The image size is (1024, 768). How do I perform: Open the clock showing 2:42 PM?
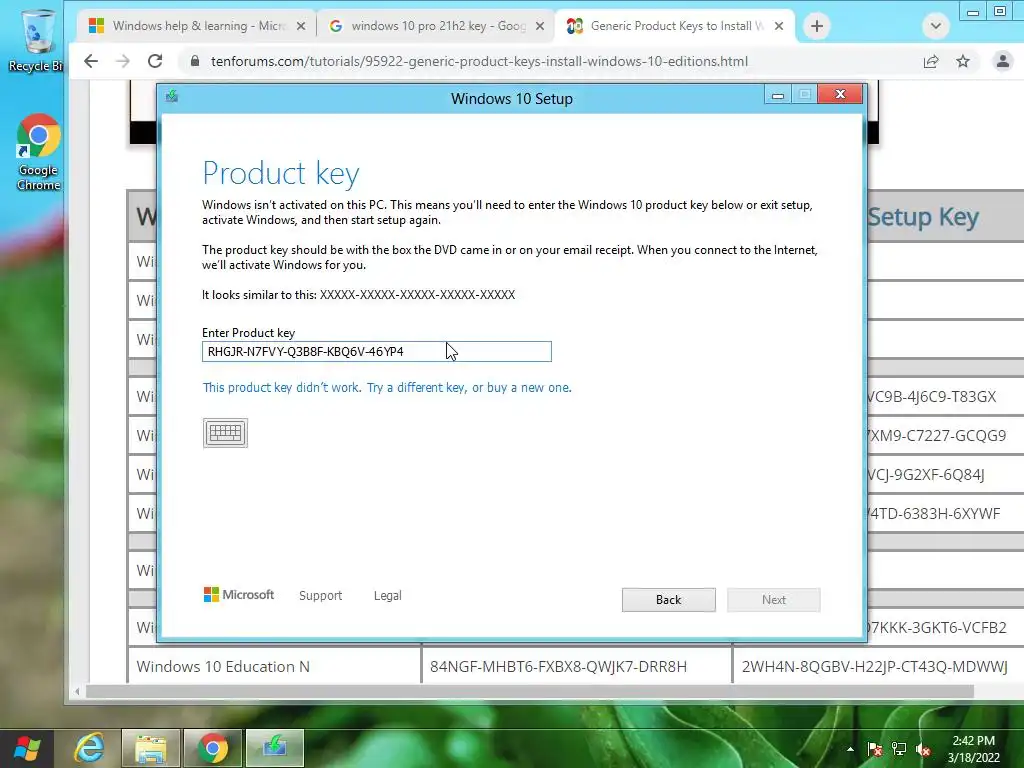(x=973, y=749)
